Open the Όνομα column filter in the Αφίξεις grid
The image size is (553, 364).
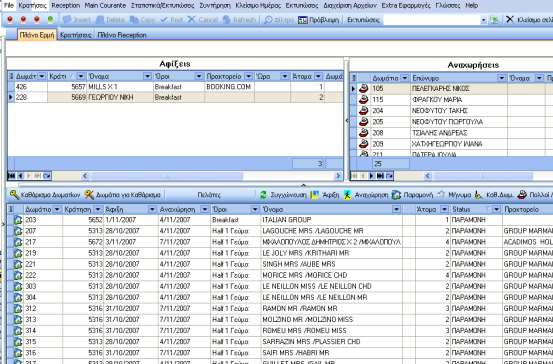[147, 77]
